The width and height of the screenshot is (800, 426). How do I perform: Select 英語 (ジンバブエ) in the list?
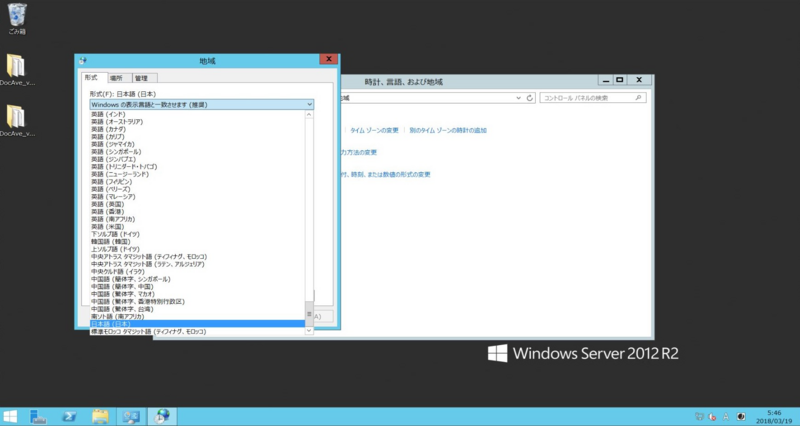coord(197,159)
